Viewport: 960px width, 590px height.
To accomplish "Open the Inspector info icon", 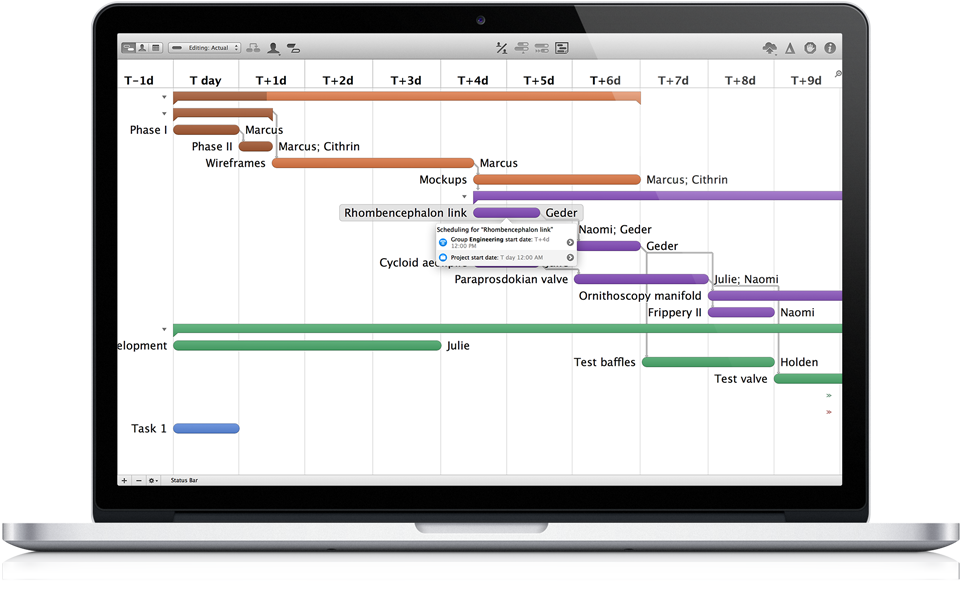I will pos(830,48).
